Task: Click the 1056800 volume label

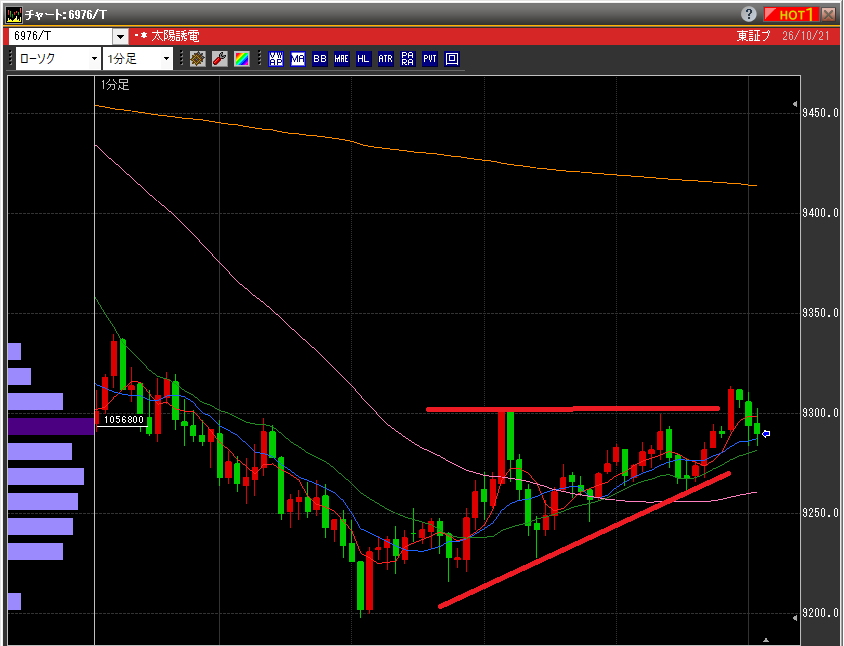Action: (x=124, y=420)
